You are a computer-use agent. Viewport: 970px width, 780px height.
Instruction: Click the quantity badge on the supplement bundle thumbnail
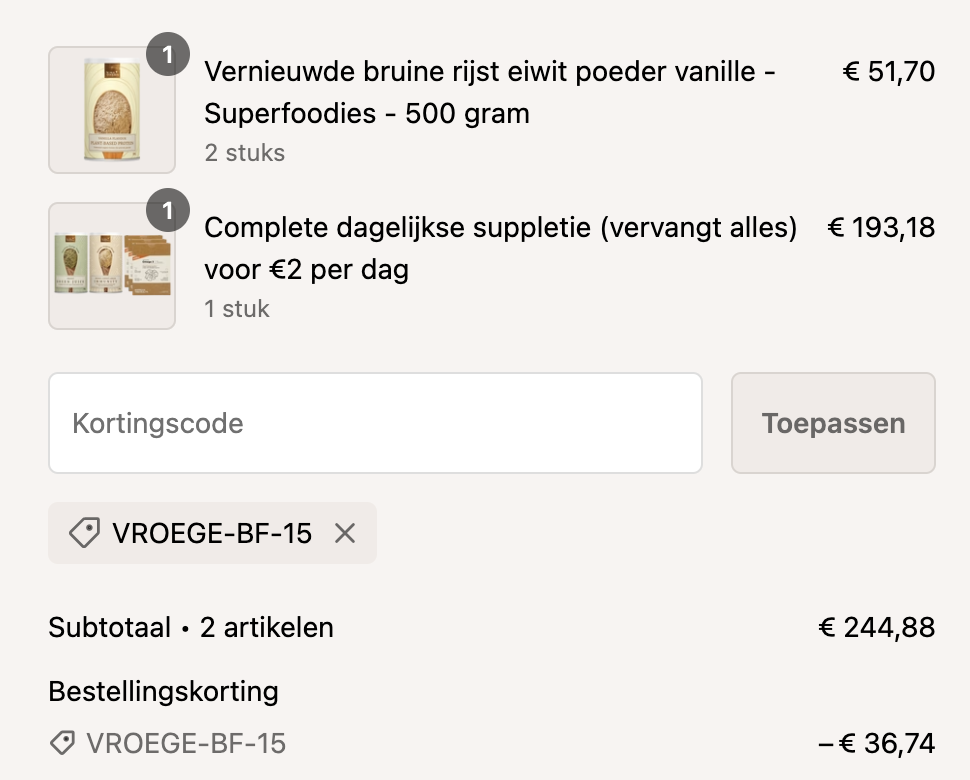[168, 211]
